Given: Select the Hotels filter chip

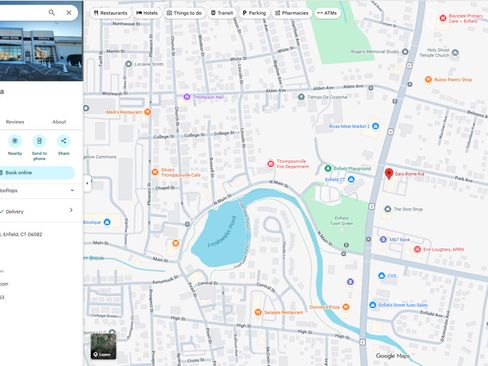Looking at the screenshot, I should tap(147, 13).
